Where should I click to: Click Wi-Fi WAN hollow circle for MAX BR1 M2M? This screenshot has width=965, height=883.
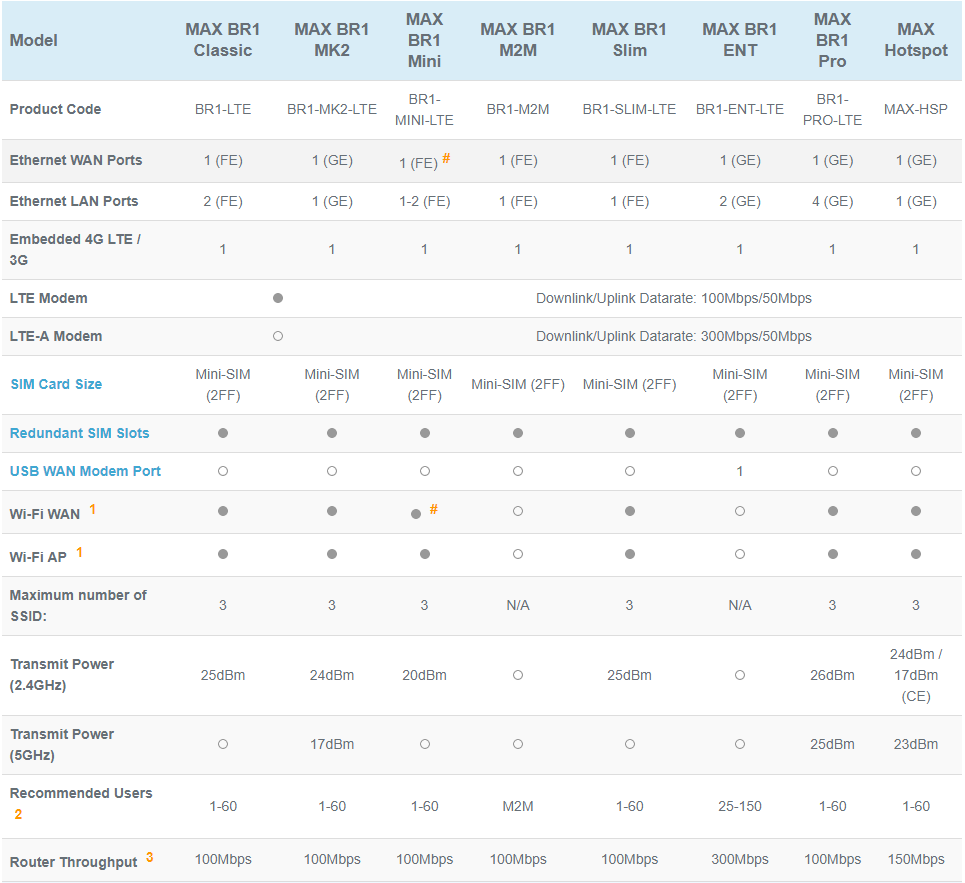click(x=518, y=511)
